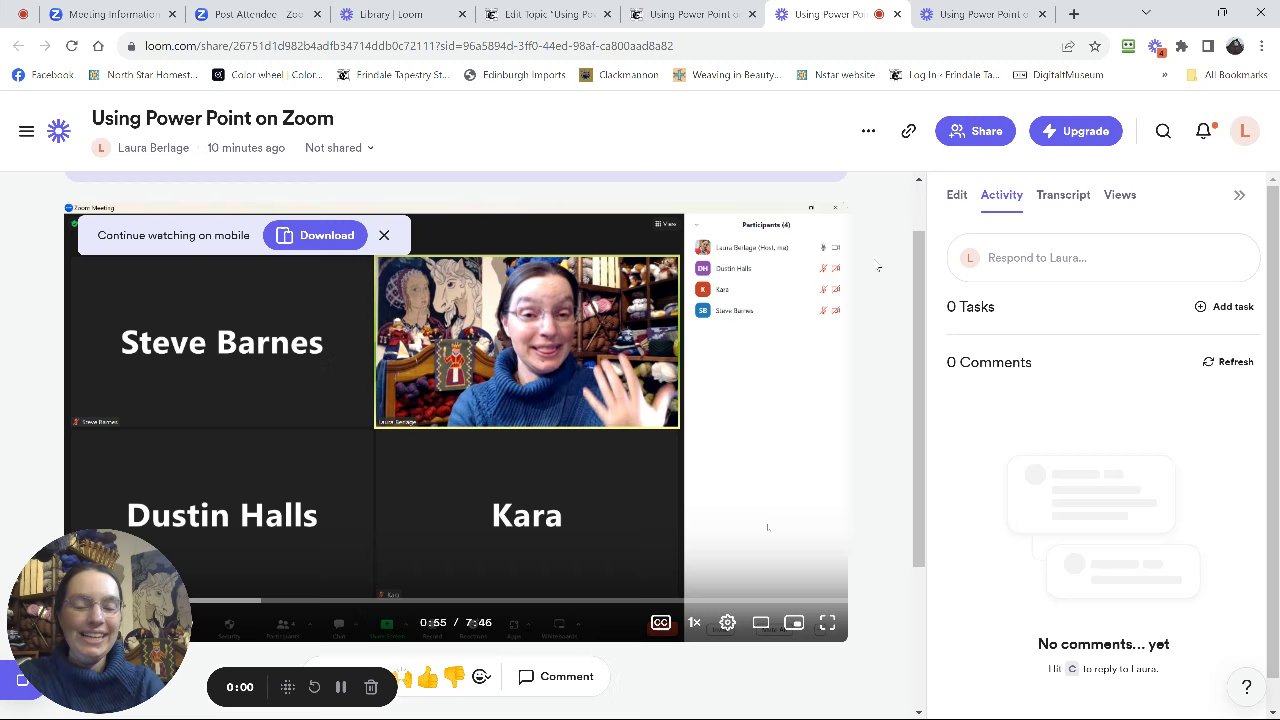Viewport: 1280px width, 720px height.
Task: Toggle Chrome side panel
Action: click(x=1208, y=46)
